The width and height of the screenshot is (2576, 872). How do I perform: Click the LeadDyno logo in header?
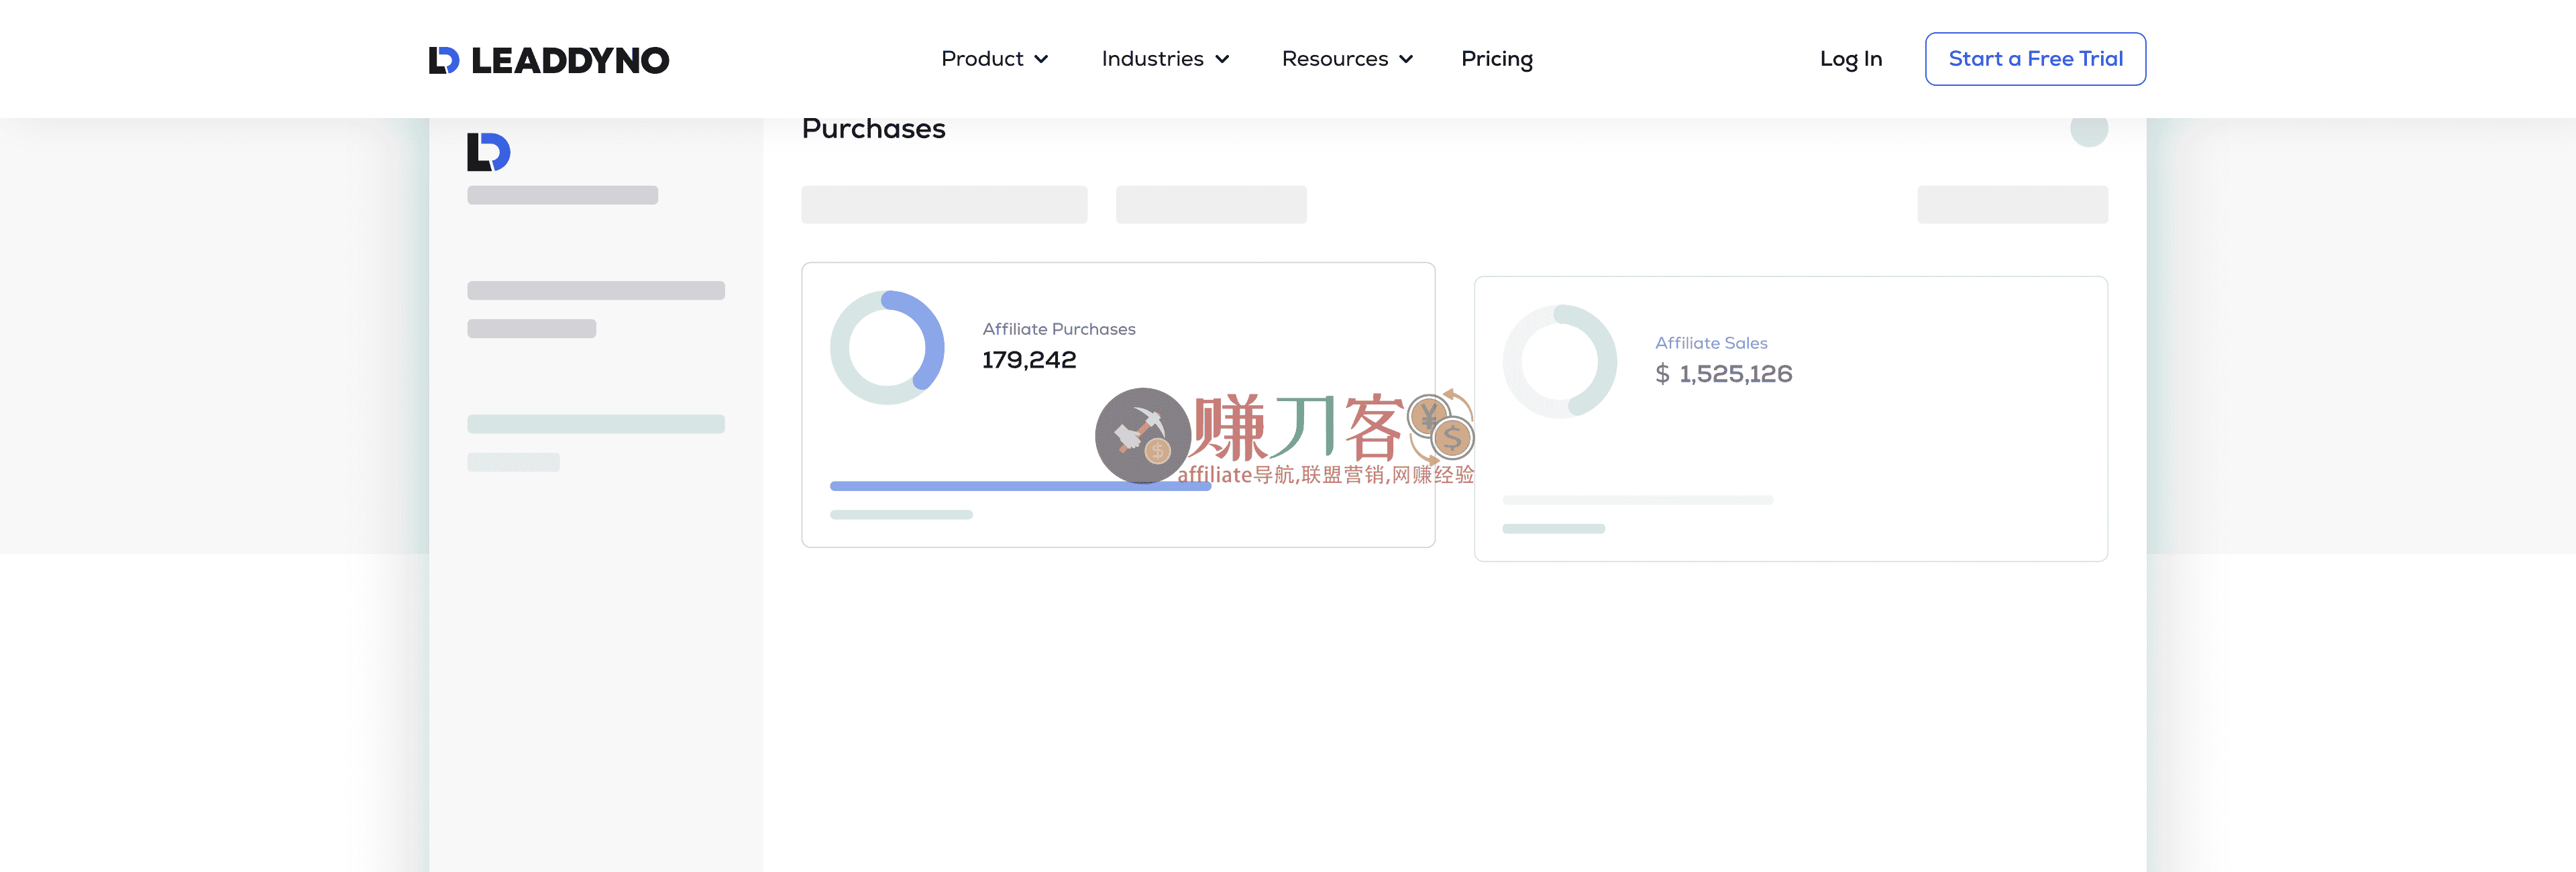tap(549, 60)
